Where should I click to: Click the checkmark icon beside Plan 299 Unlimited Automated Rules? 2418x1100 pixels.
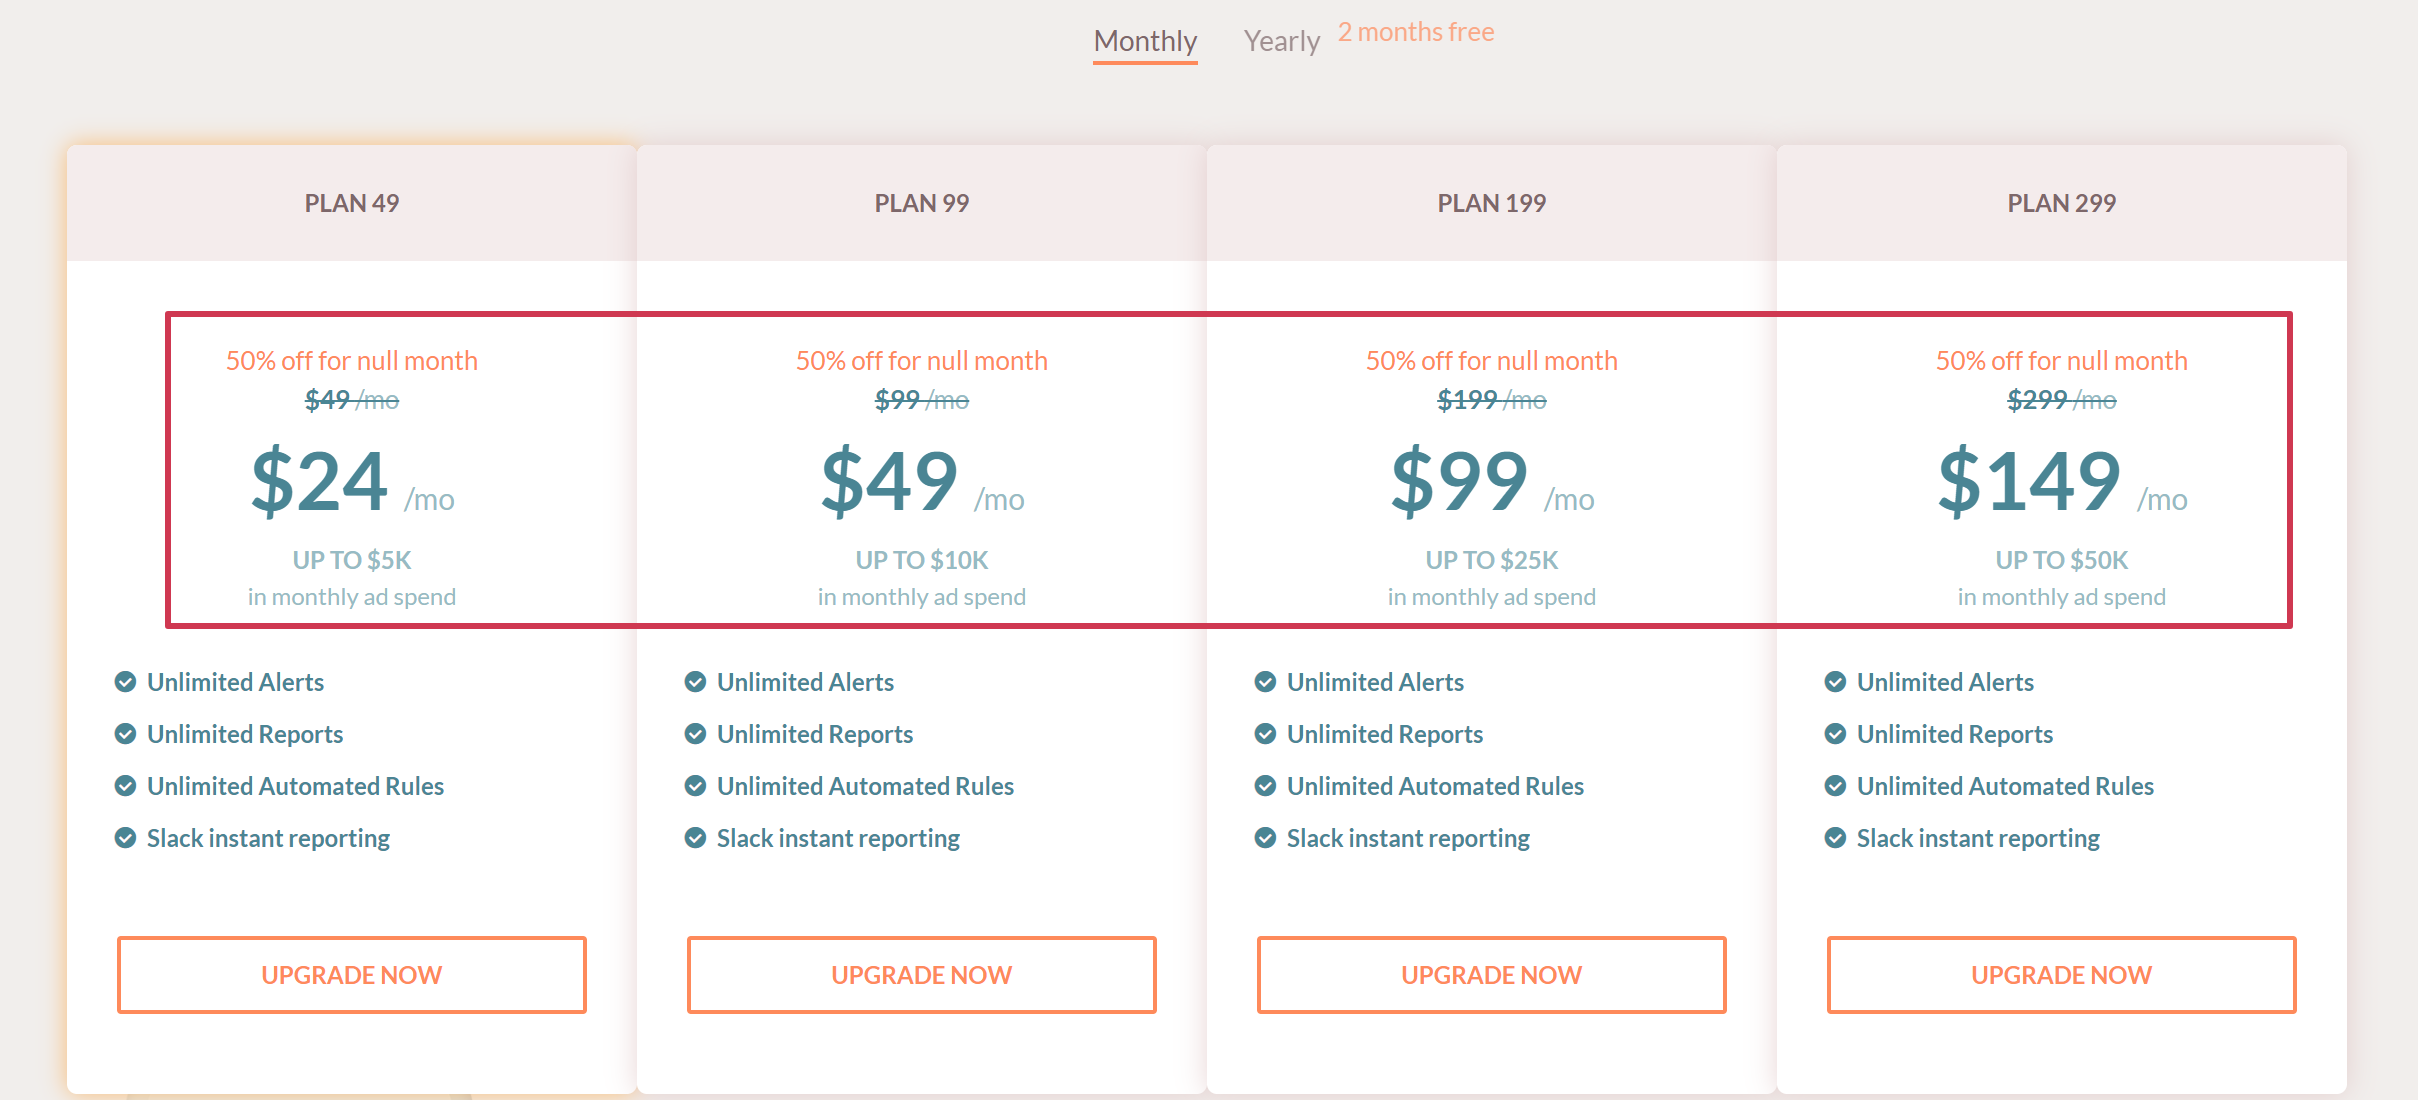pyautogui.click(x=1834, y=786)
